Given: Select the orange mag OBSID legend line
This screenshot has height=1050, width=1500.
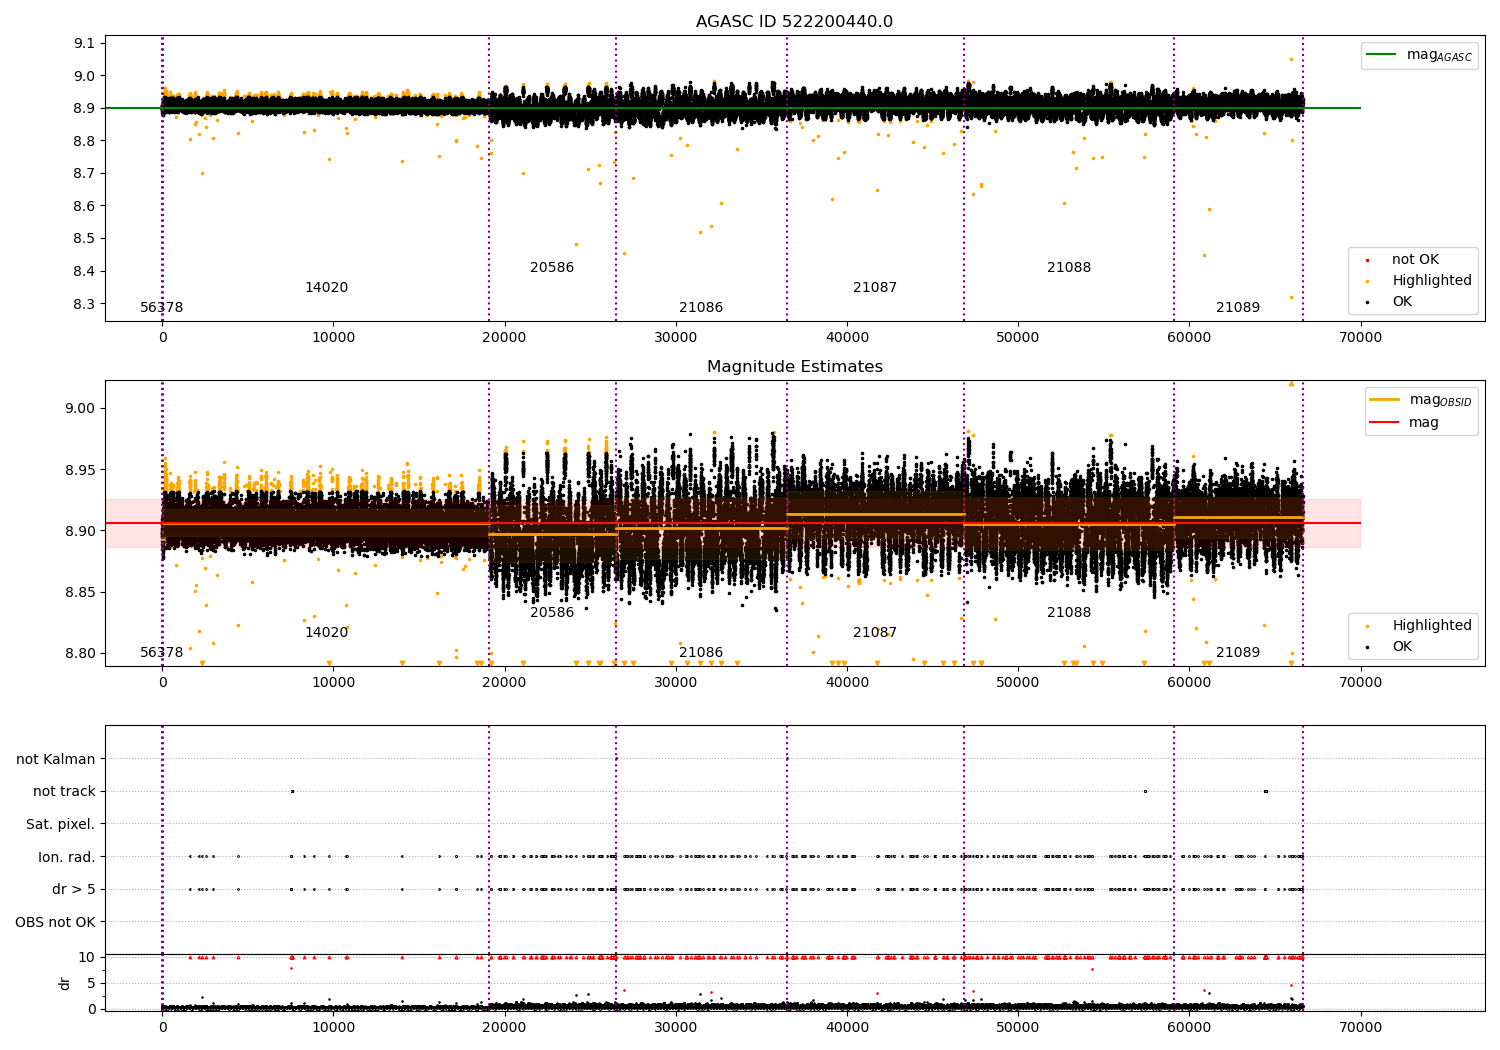Looking at the screenshot, I should tap(1385, 400).
